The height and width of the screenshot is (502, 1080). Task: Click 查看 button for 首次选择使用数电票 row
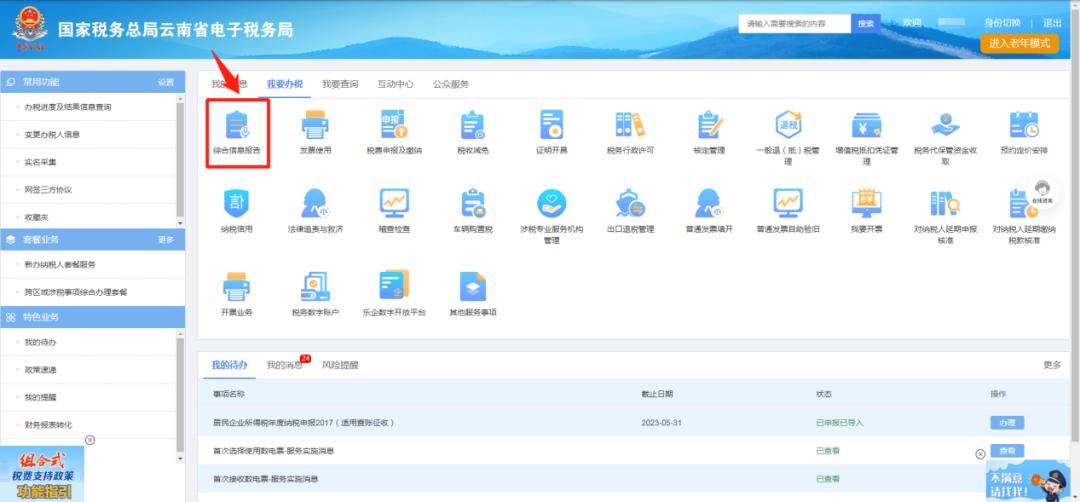(1007, 451)
